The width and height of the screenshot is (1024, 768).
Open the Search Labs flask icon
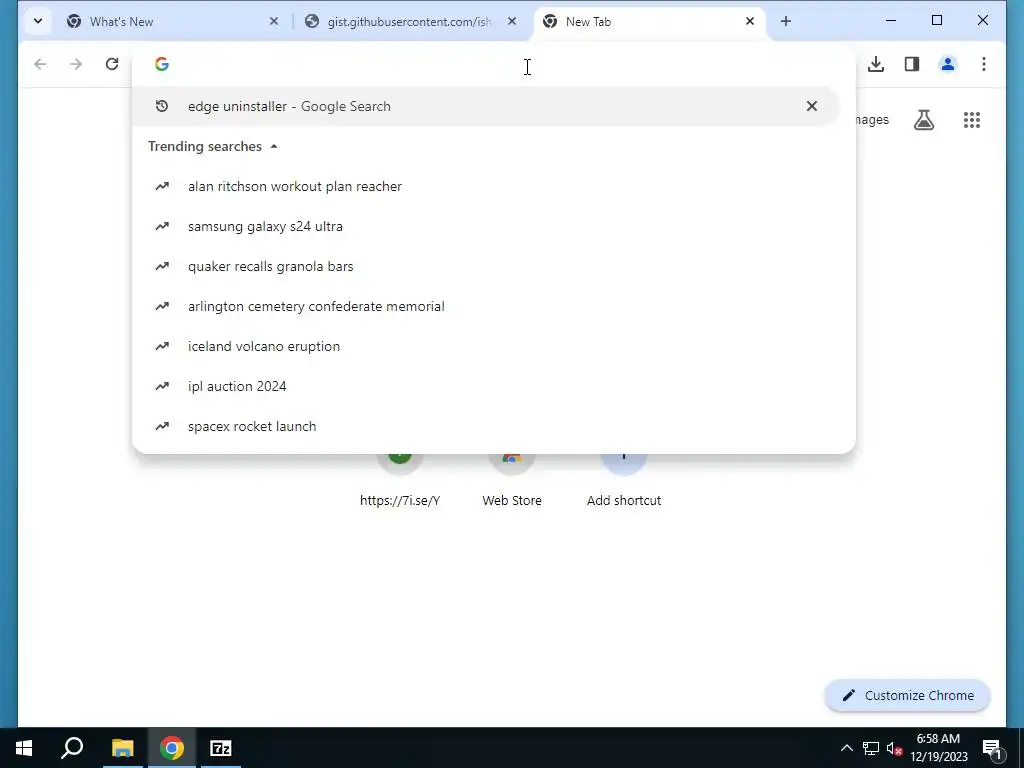click(x=923, y=120)
